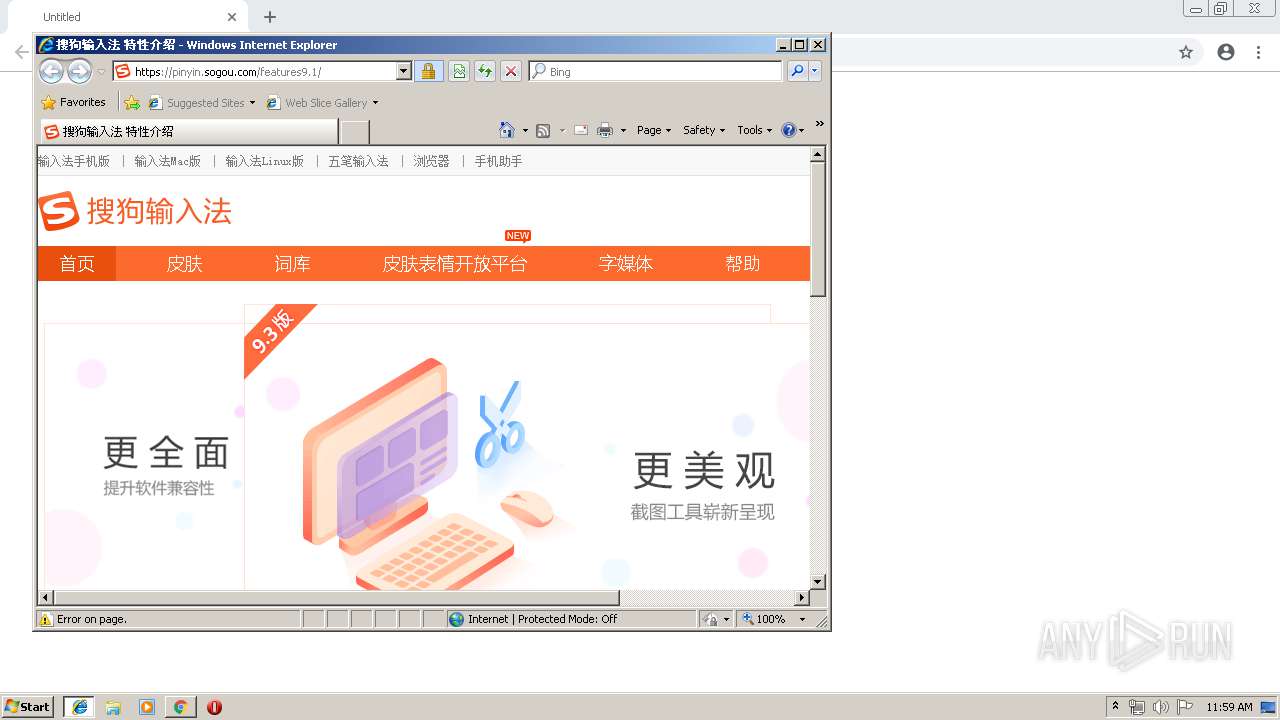Click the volume speaker tray icon
The image size is (1280, 720).
(x=1160, y=707)
